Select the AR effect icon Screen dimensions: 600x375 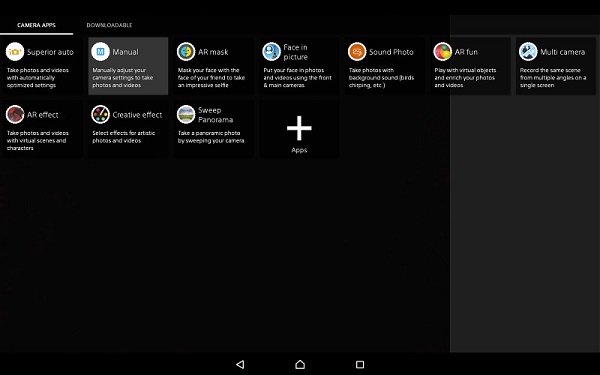pos(15,114)
